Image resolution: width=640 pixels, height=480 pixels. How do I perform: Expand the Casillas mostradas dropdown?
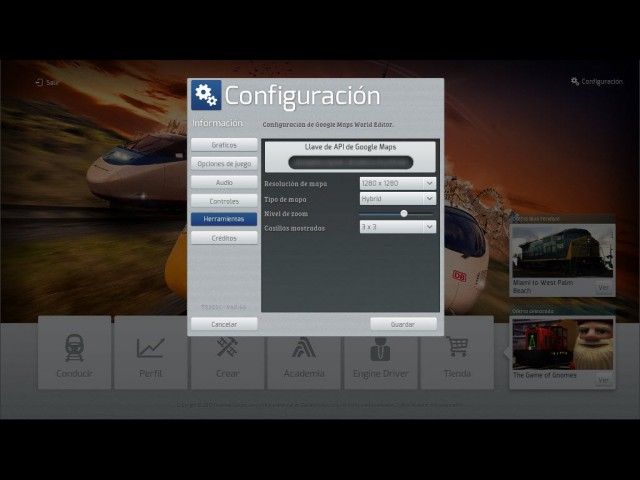coord(397,227)
